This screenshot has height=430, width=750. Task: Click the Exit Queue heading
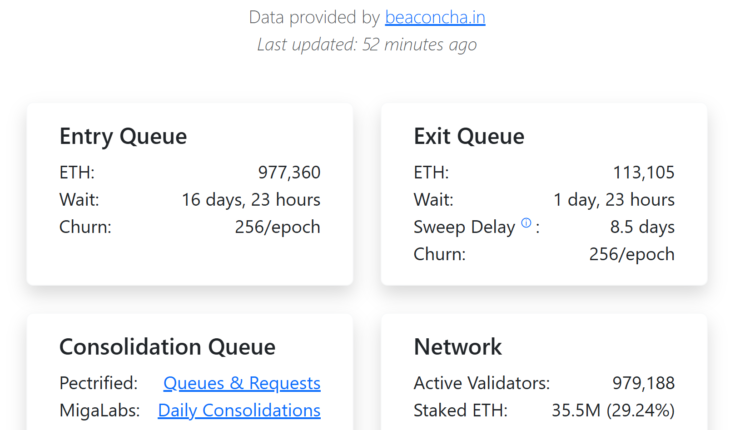click(x=469, y=137)
